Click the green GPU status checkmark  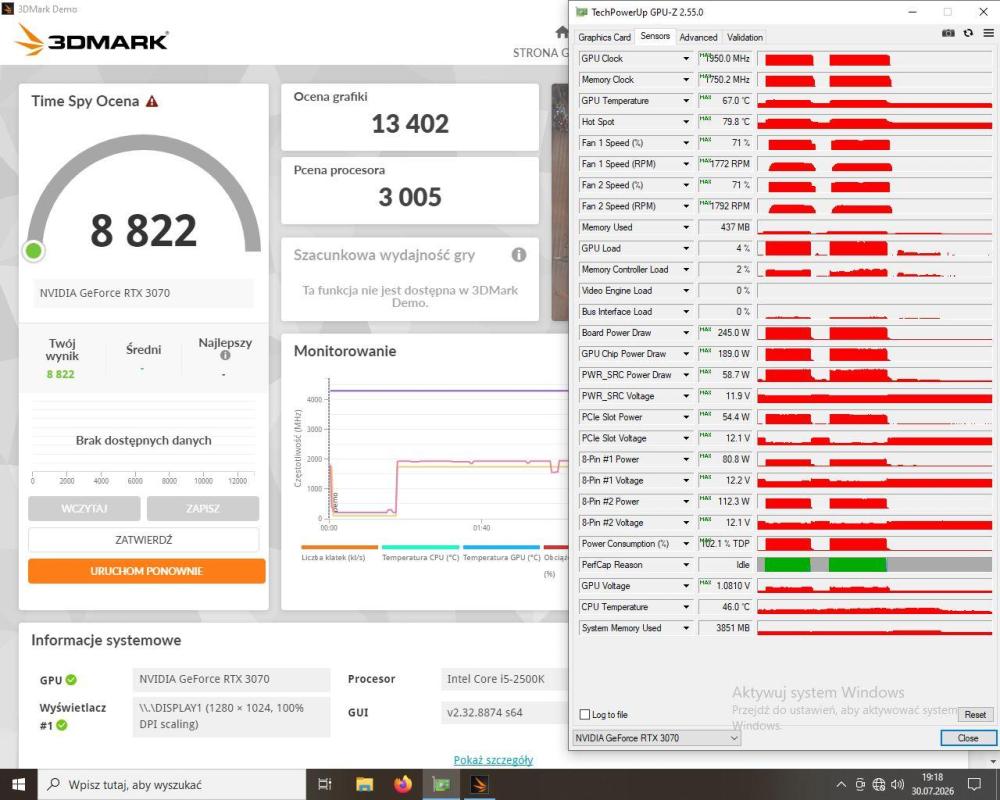point(71,680)
